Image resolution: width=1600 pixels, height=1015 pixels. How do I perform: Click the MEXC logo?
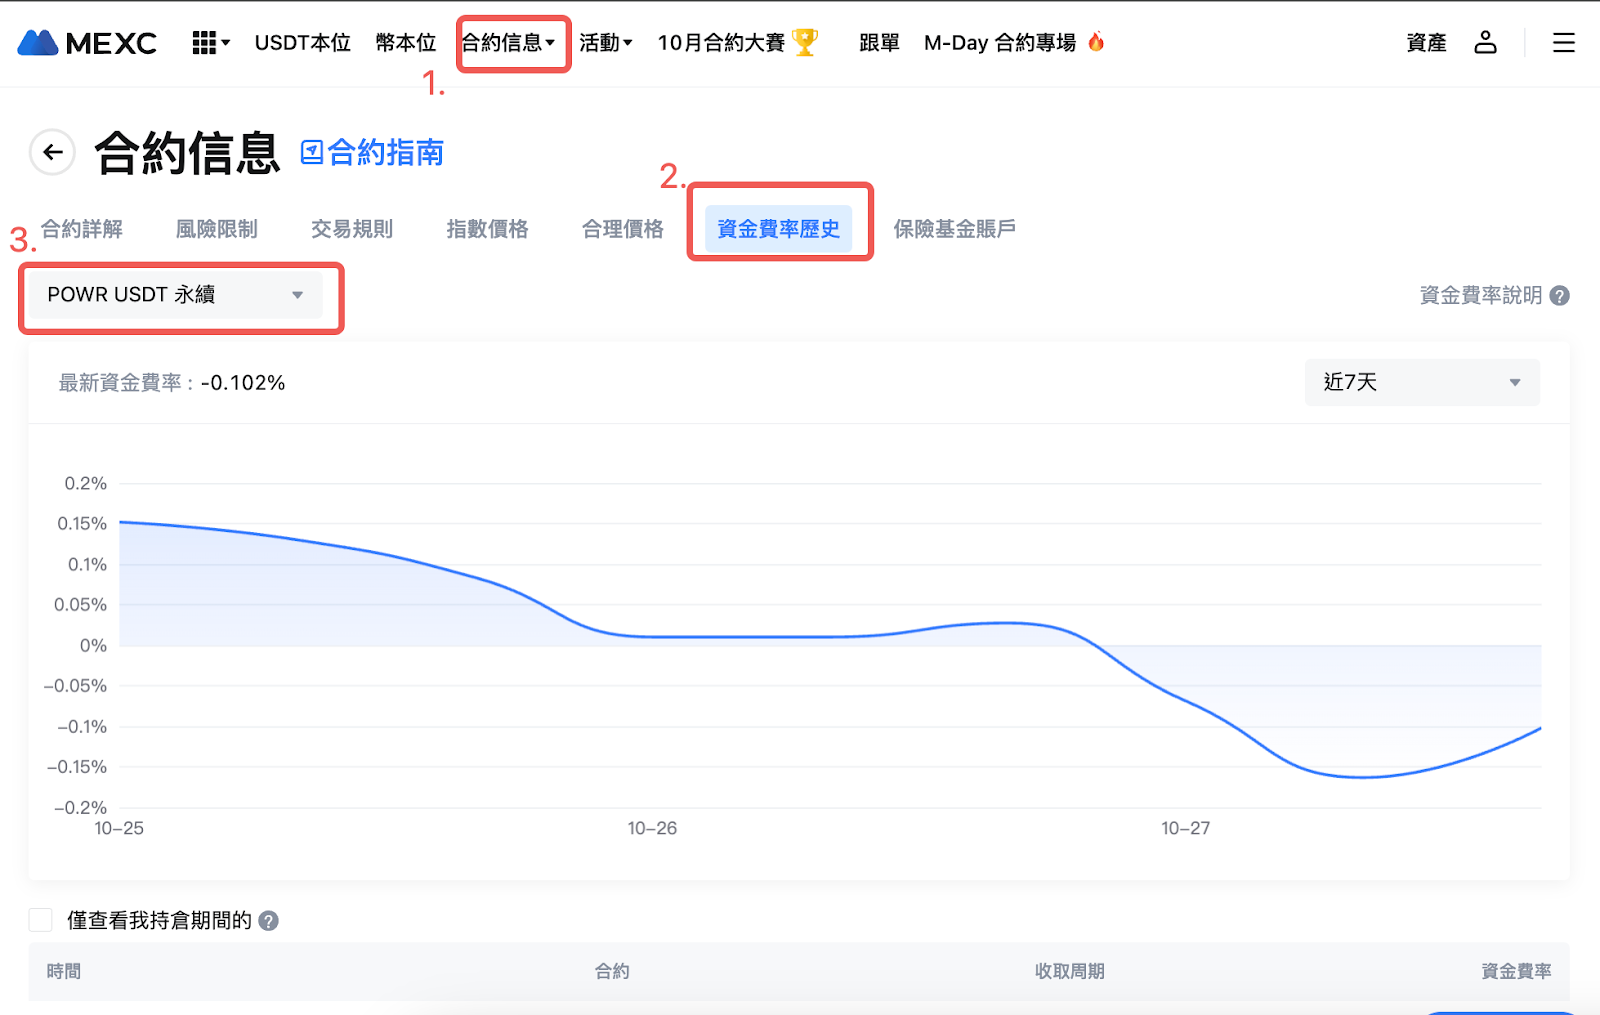(x=87, y=43)
